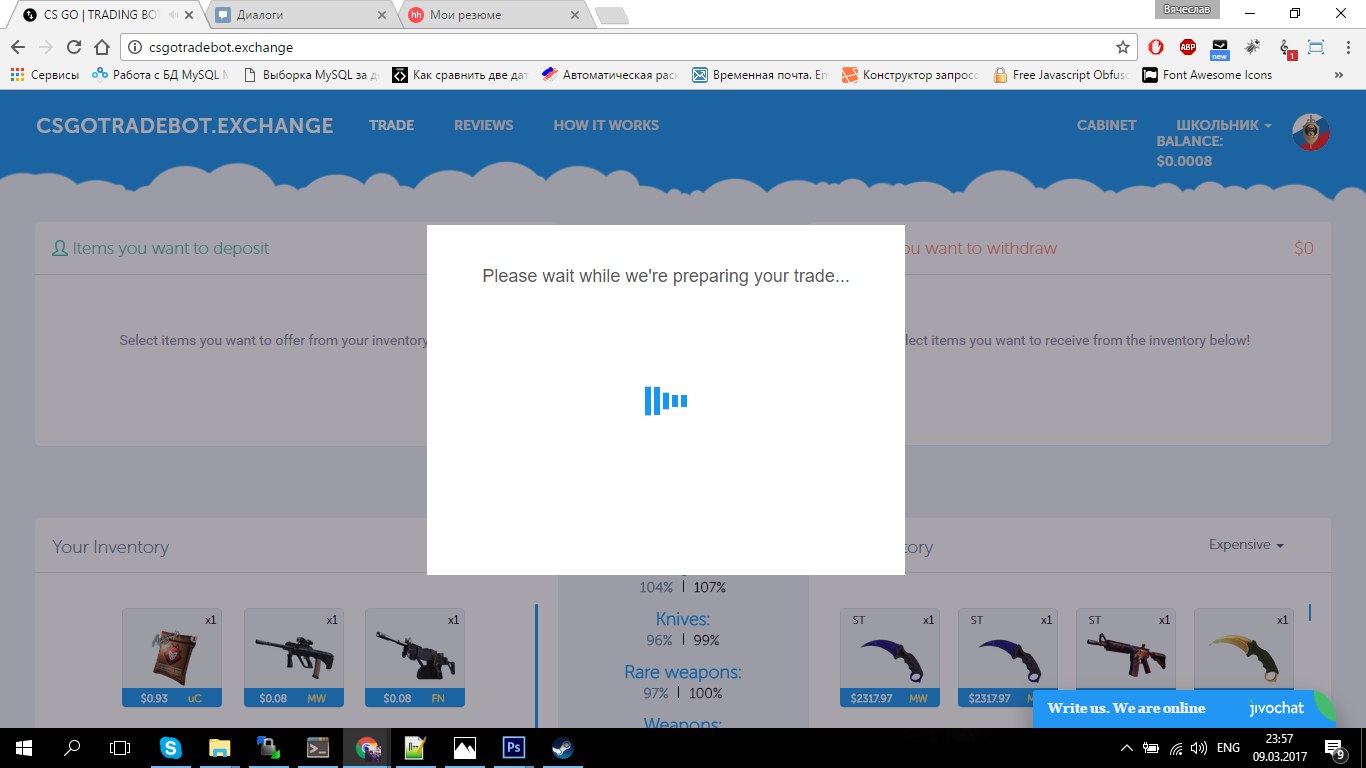This screenshot has height=768, width=1366.
Task: Open the HOW IT WORKS menu item
Action: pyautogui.click(x=606, y=125)
